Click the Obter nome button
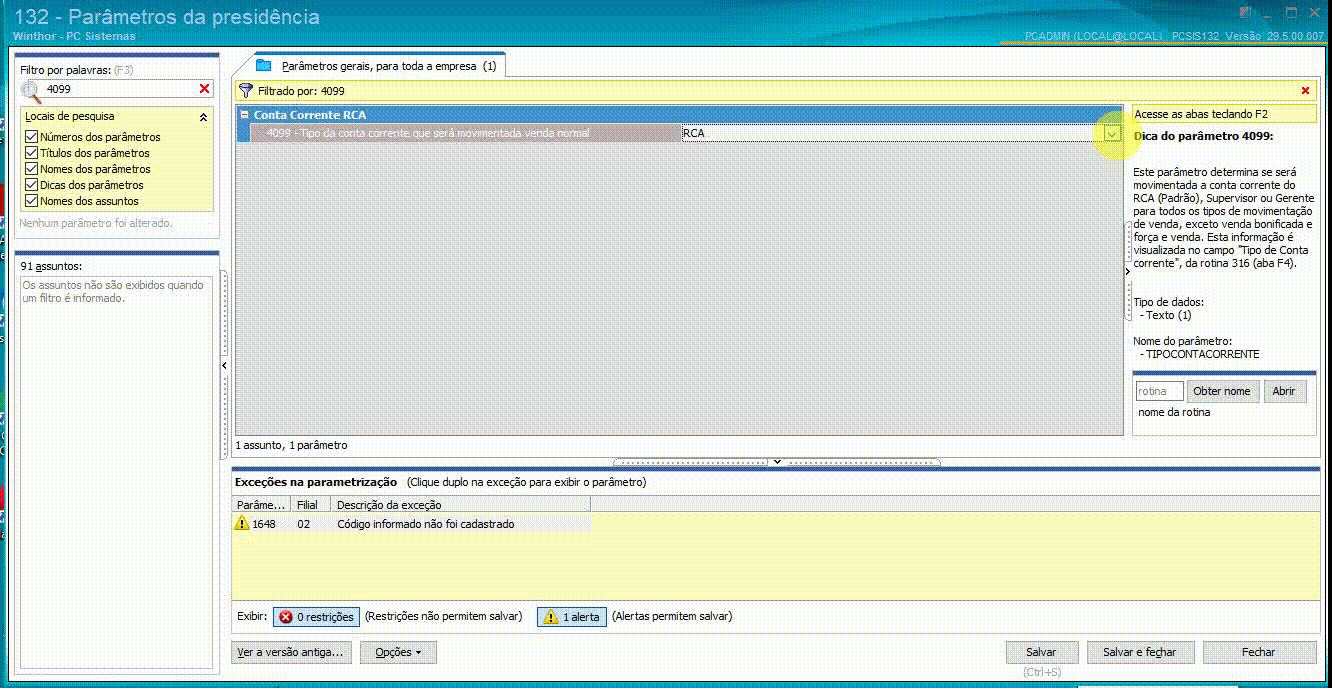Screen dimensions: 1332x688 click(x=1223, y=391)
